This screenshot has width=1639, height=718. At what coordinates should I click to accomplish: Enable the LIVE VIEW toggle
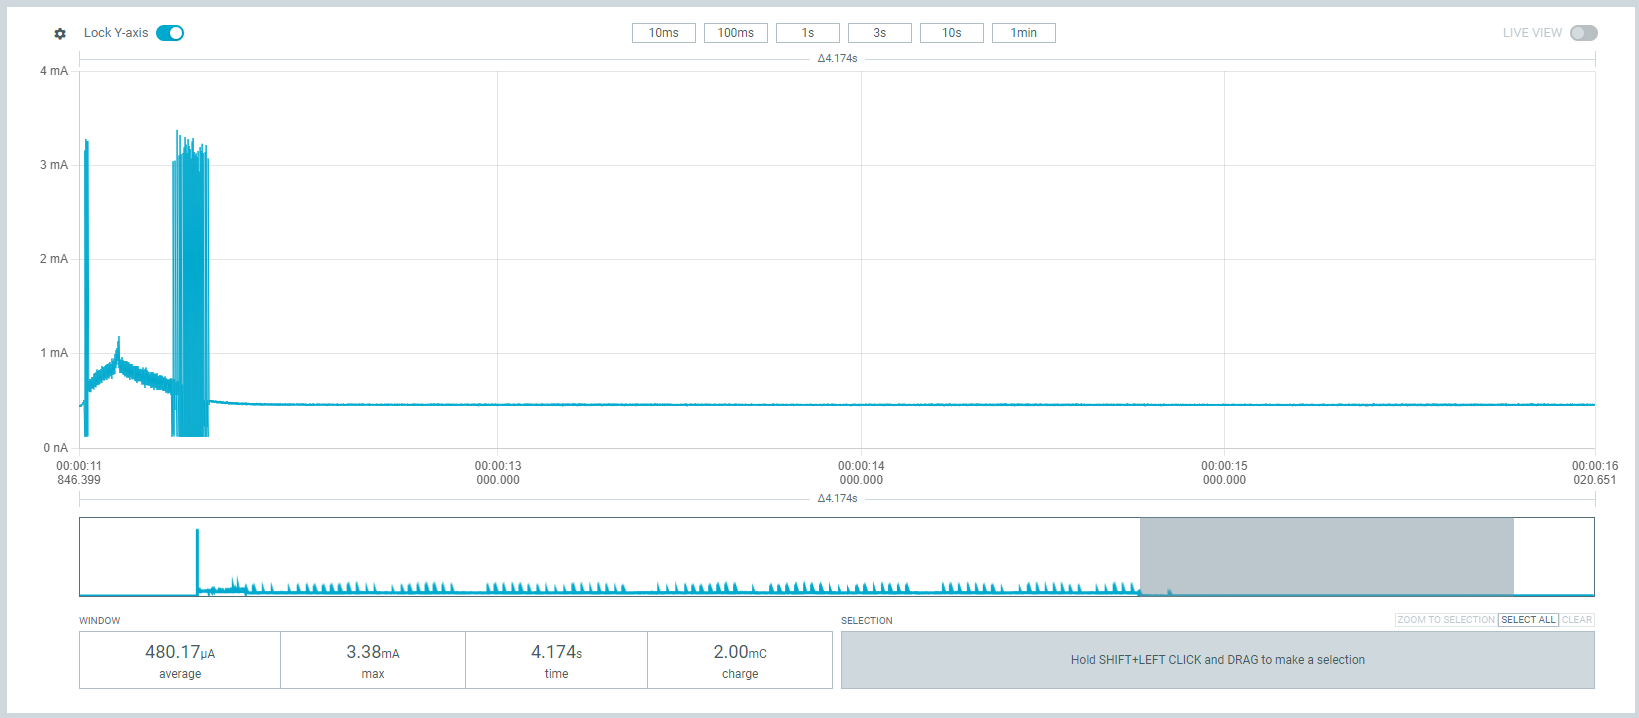pyautogui.click(x=1583, y=33)
